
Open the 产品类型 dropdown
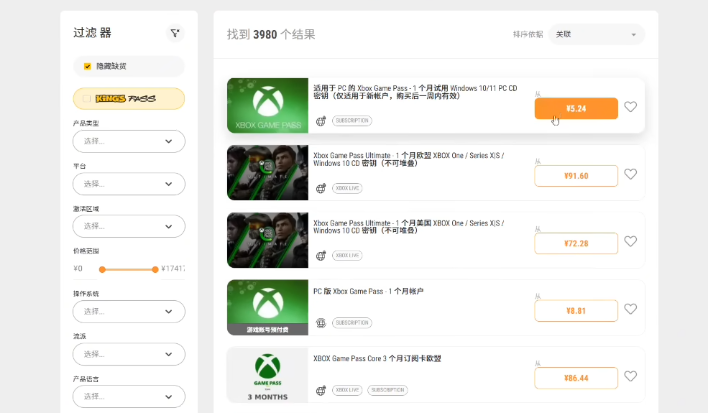pos(129,141)
